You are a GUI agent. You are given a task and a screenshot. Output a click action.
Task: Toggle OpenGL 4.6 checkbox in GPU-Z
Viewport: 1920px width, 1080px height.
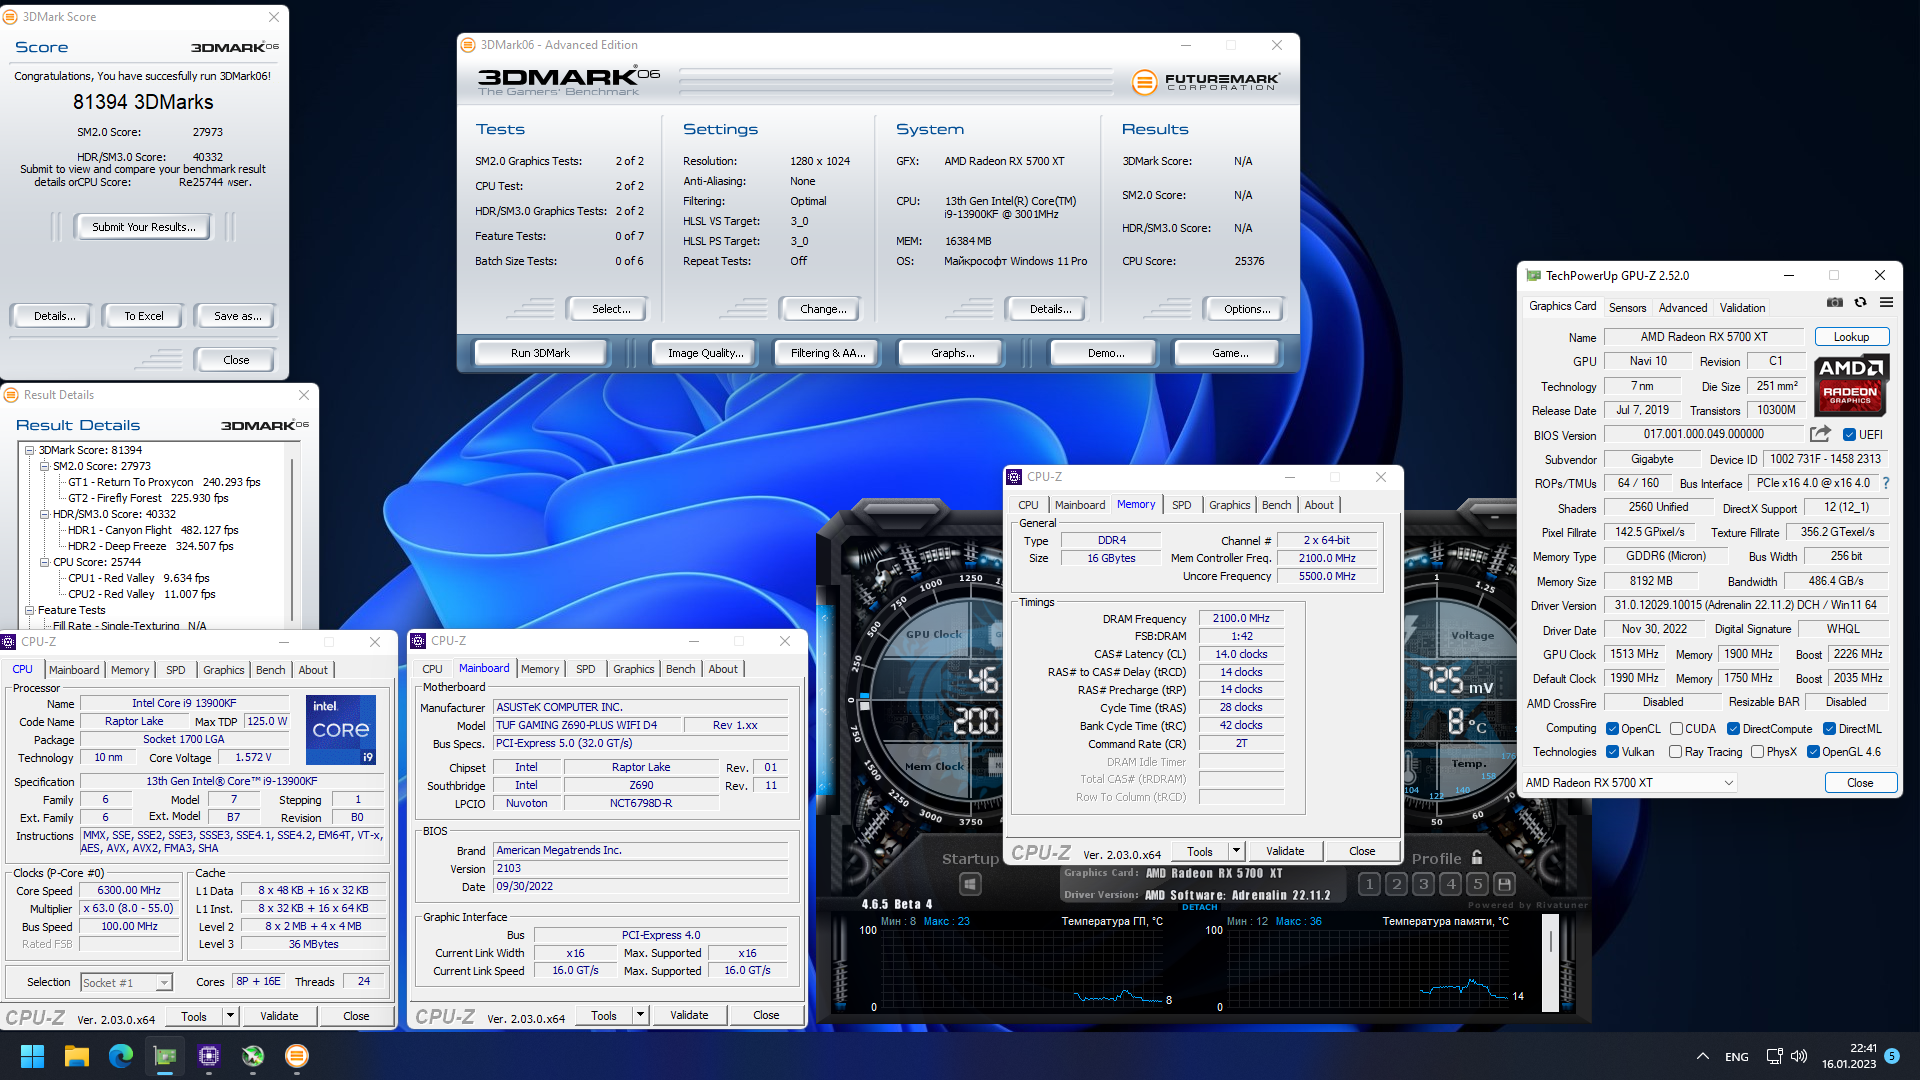point(1813,752)
